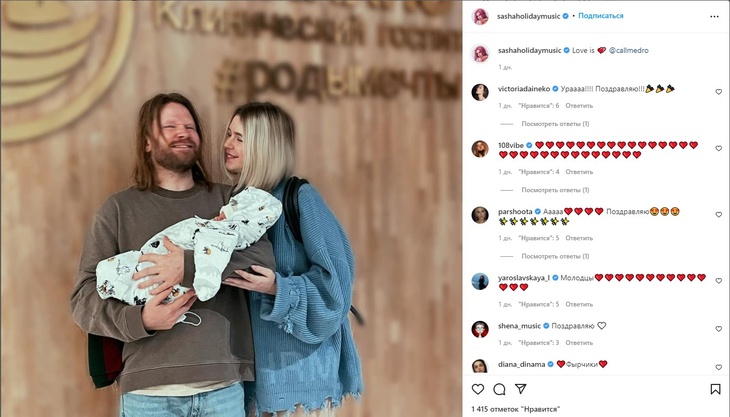Image resolution: width=730 pixels, height=417 pixels.
Task: Open the comment bubble icon
Action: pyautogui.click(x=499, y=389)
